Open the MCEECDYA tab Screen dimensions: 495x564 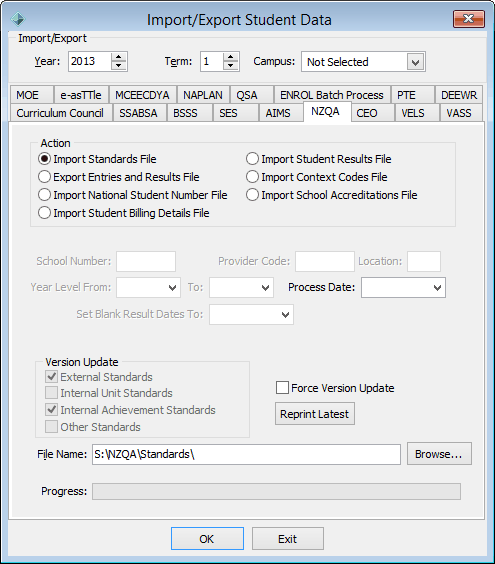[142, 95]
